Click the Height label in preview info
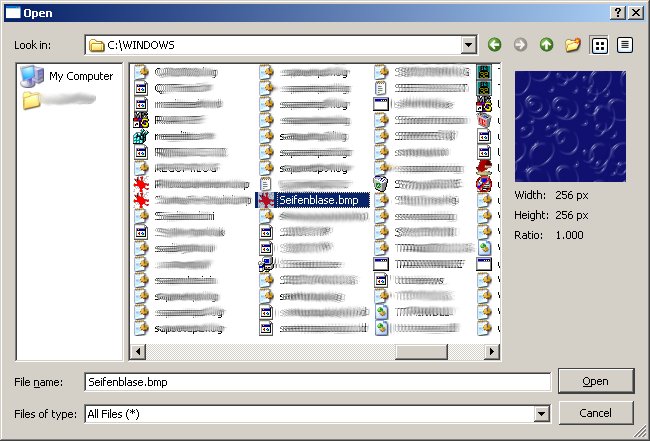The image size is (650, 441). tap(531, 215)
